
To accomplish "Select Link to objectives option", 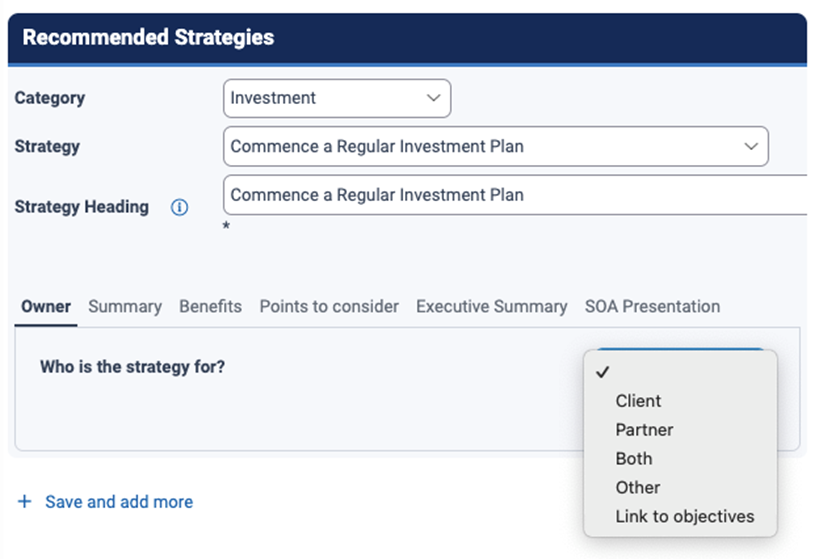I will click(685, 517).
